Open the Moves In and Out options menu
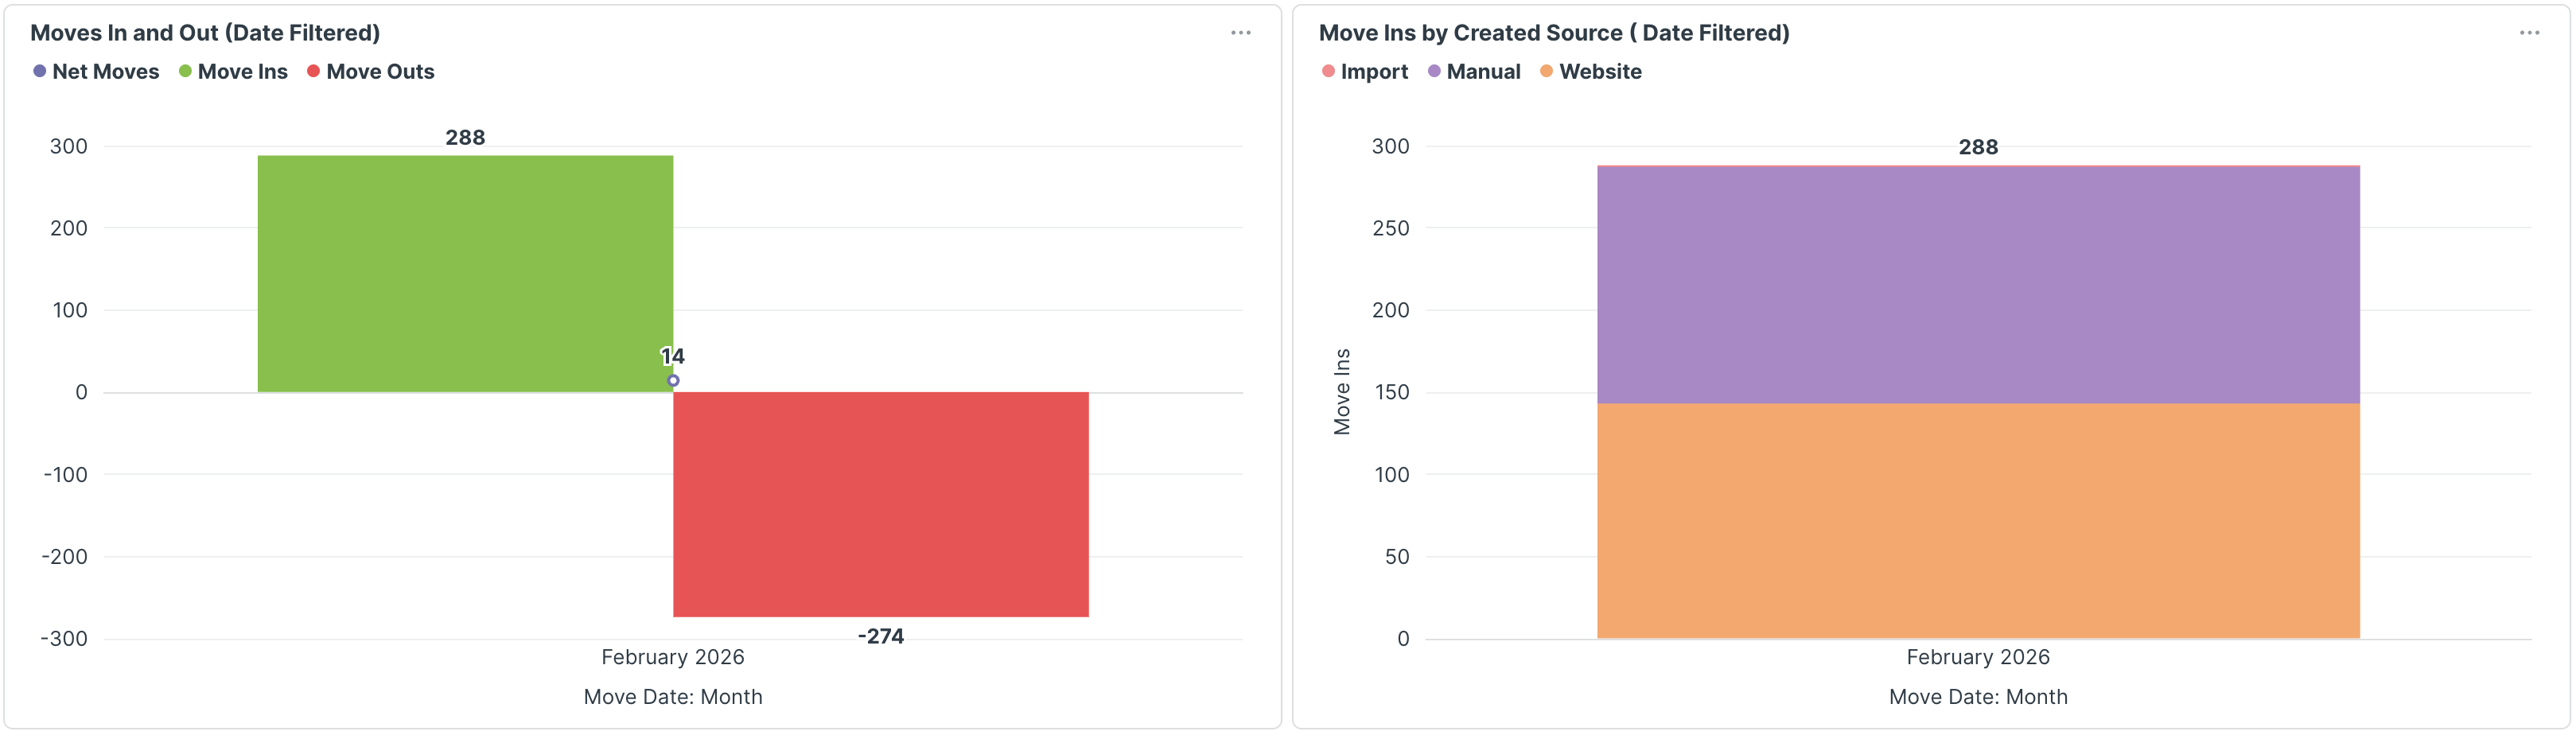Viewport: 2576px width, 735px height. click(x=1240, y=33)
